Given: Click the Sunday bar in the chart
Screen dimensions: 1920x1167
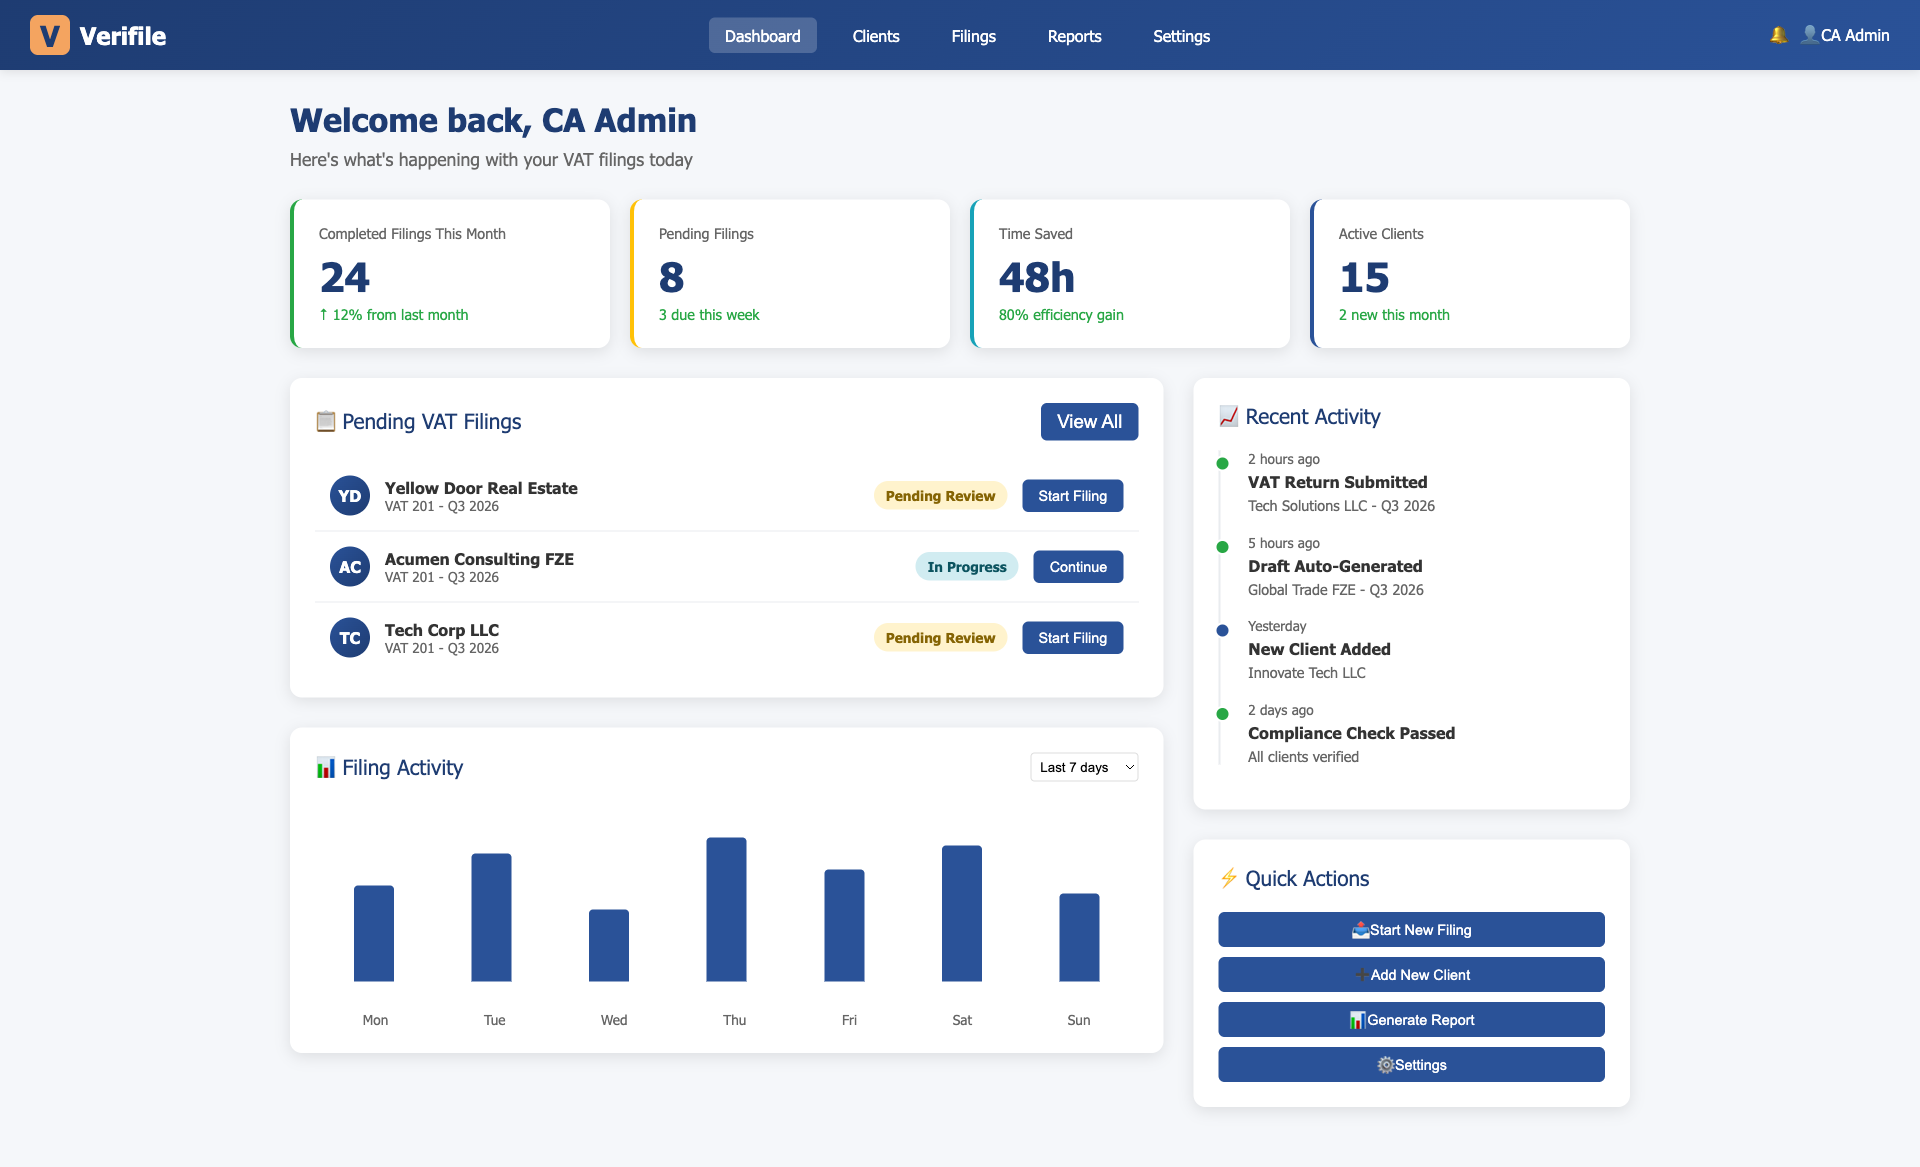Looking at the screenshot, I should tap(1079, 937).
